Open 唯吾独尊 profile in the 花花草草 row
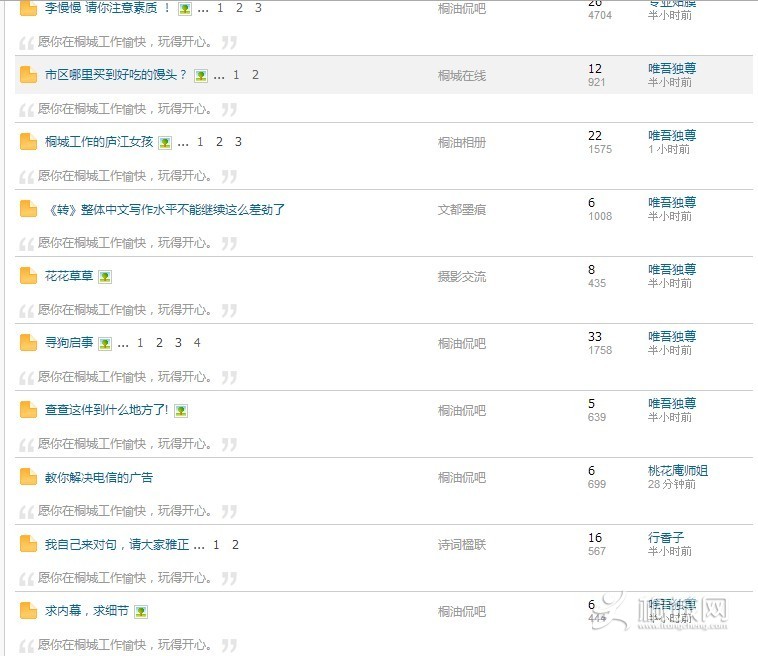The width and height of the screenshot is (758, 656). point(672,269)
